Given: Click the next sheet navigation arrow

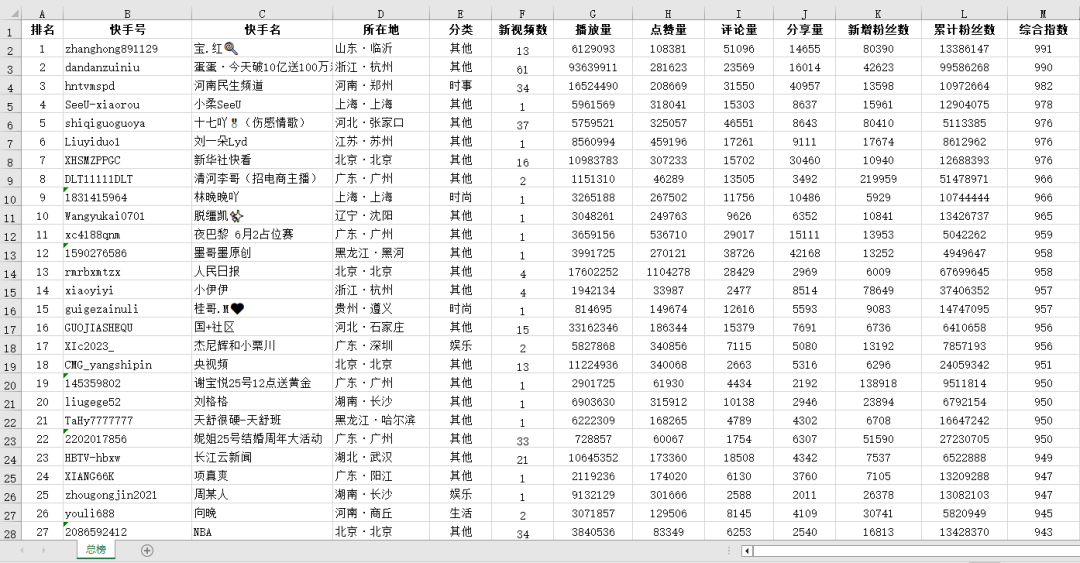Looking at the screenshot, I should pyautogui.click(x=43, y=550).
